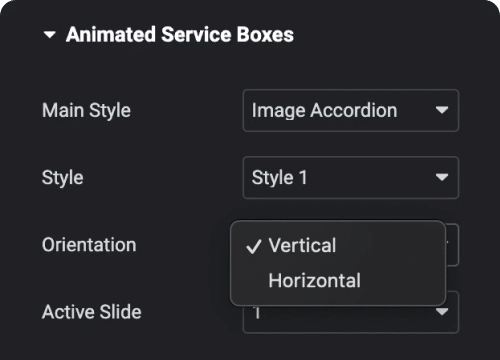Click the Style 1 selected value text
This screenshot has width=500, height=360.
point(279,178)
